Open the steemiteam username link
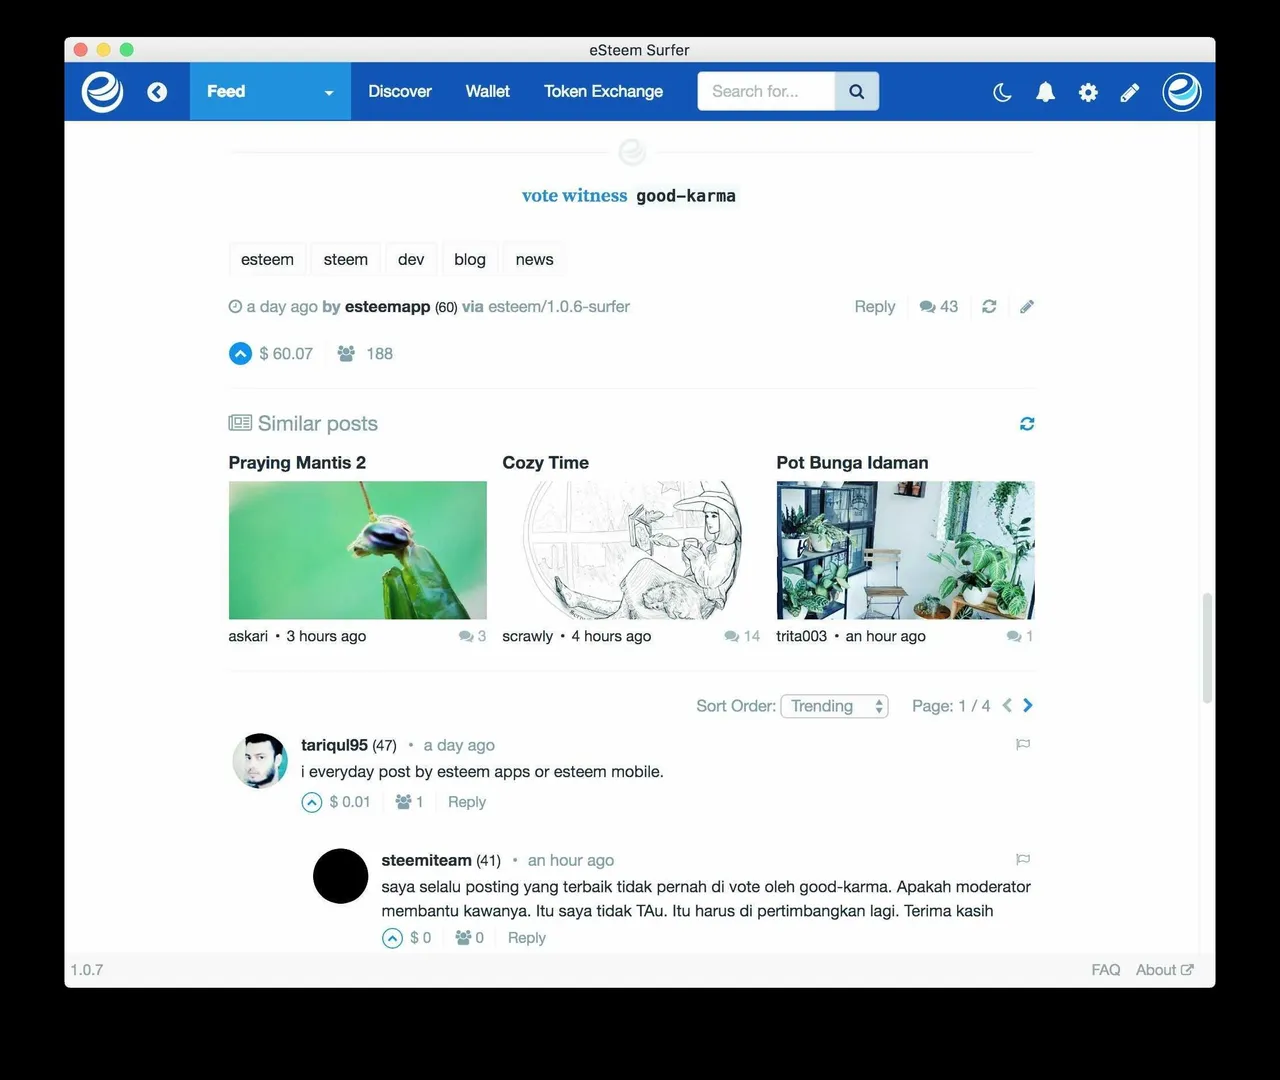Screen dimensions: 1280x1080 tap(426, 860)
